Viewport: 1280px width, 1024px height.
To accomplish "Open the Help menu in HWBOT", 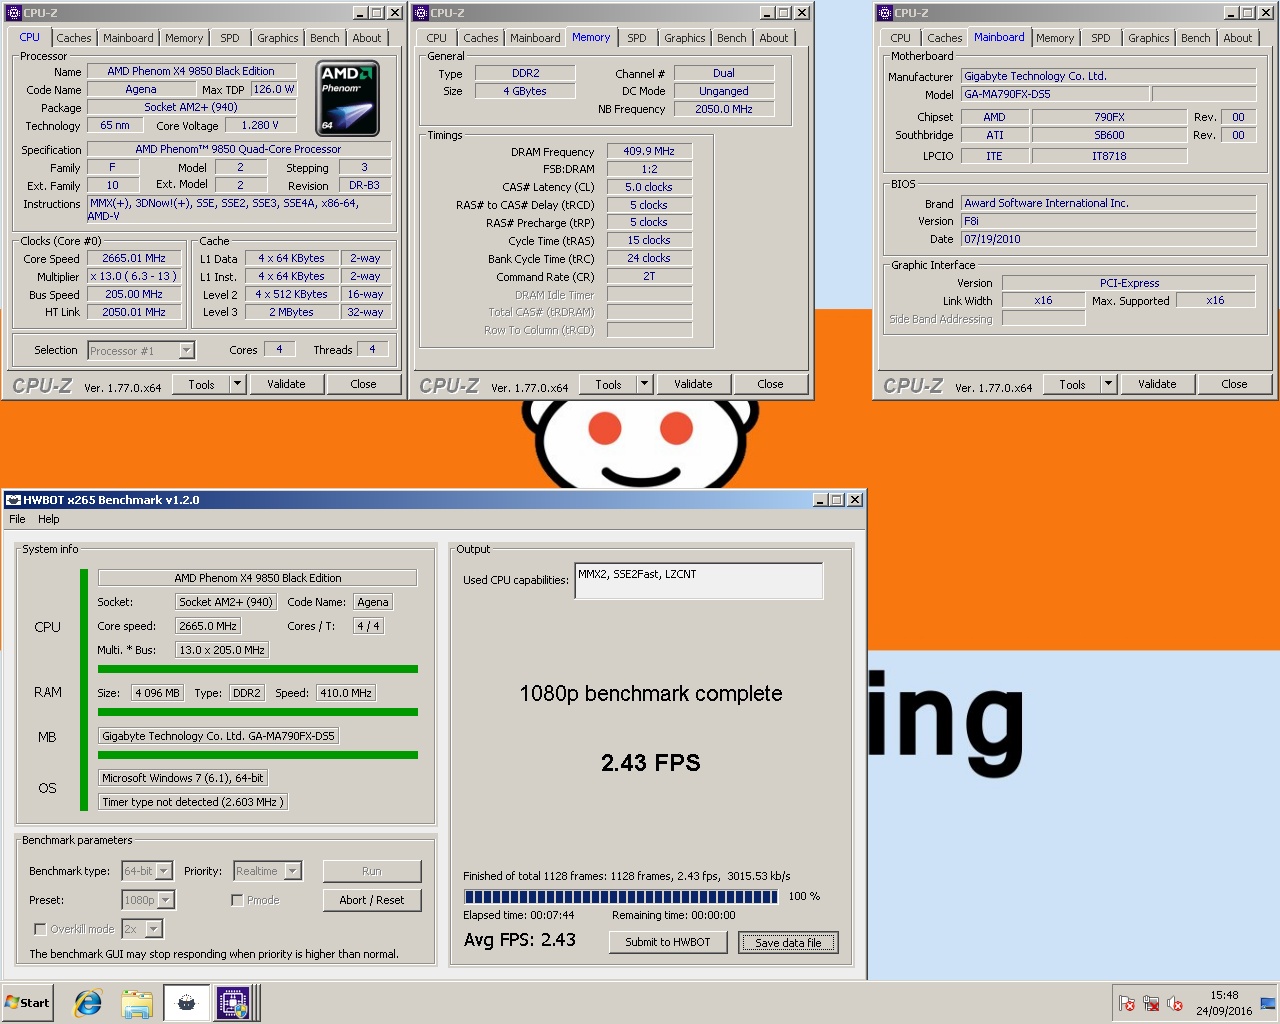I will [49, 519].
